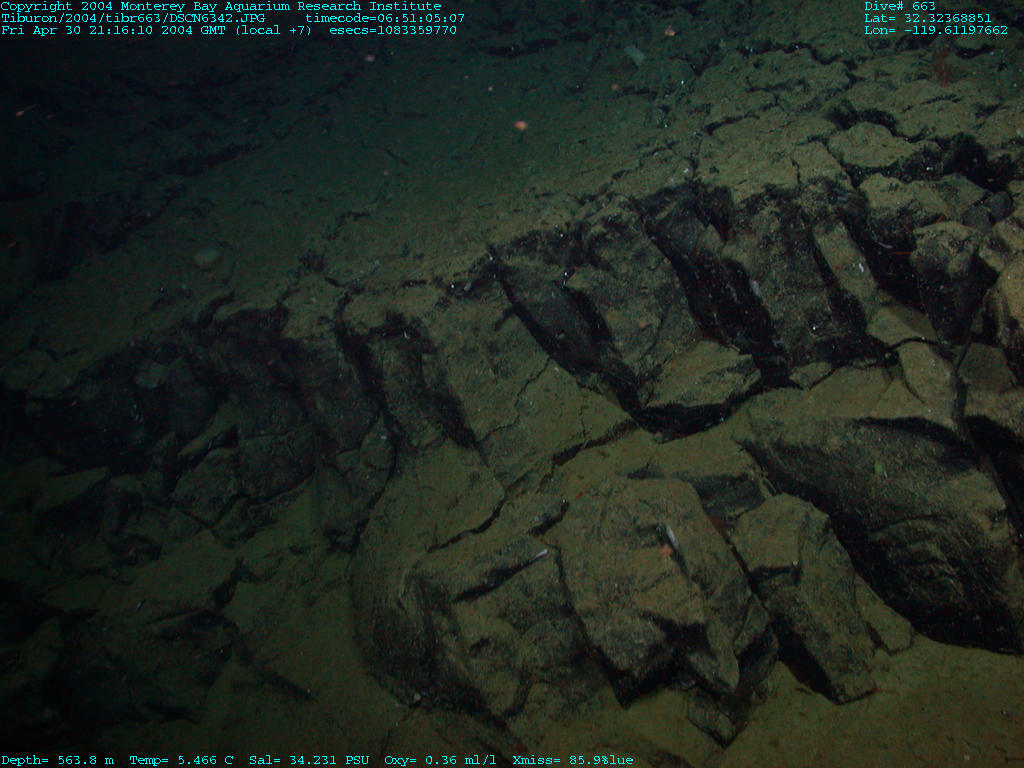Click the file path 'Tiburon/2004/tibr663/DSCN6342.JPG'
The image size is (1024, 768).
point(133,18)
